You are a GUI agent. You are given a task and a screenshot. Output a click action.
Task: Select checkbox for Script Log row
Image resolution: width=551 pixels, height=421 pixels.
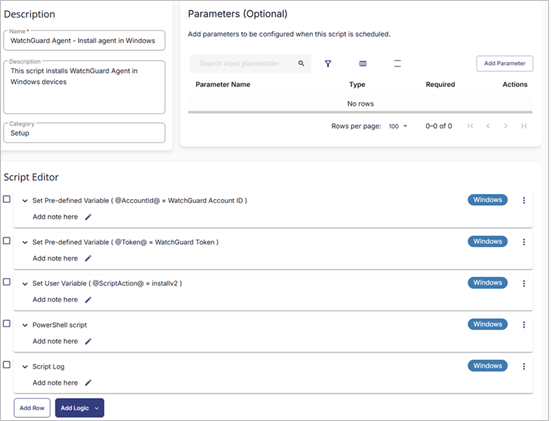pyautogui.click(x=7, y=364)
